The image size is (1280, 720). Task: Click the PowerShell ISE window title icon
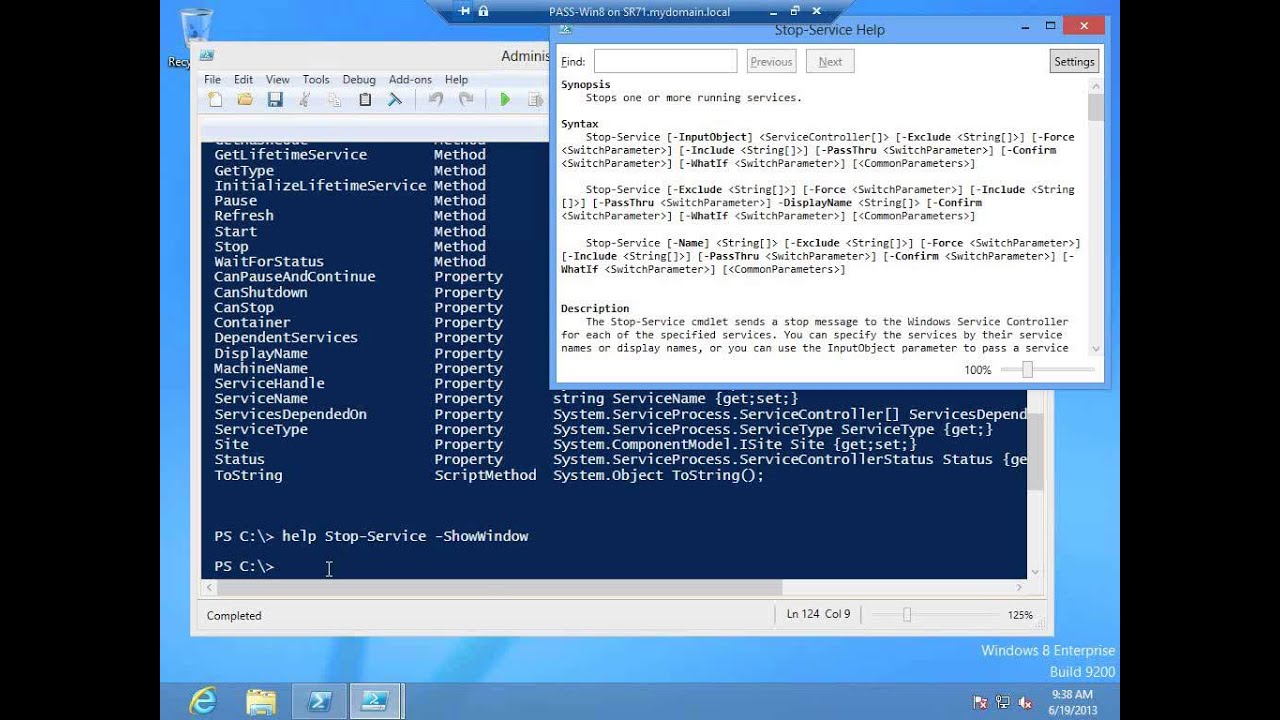(x=206, y=55)
